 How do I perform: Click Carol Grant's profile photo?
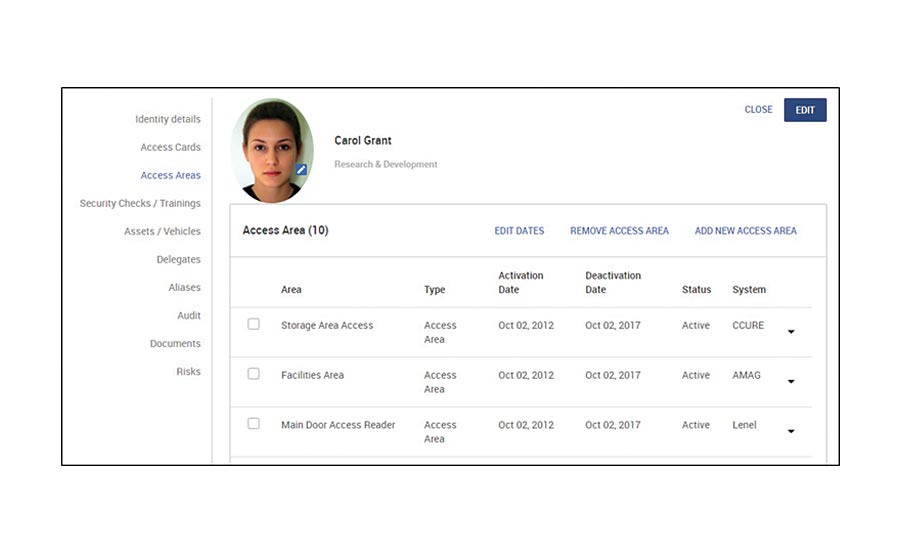(270, 148)
